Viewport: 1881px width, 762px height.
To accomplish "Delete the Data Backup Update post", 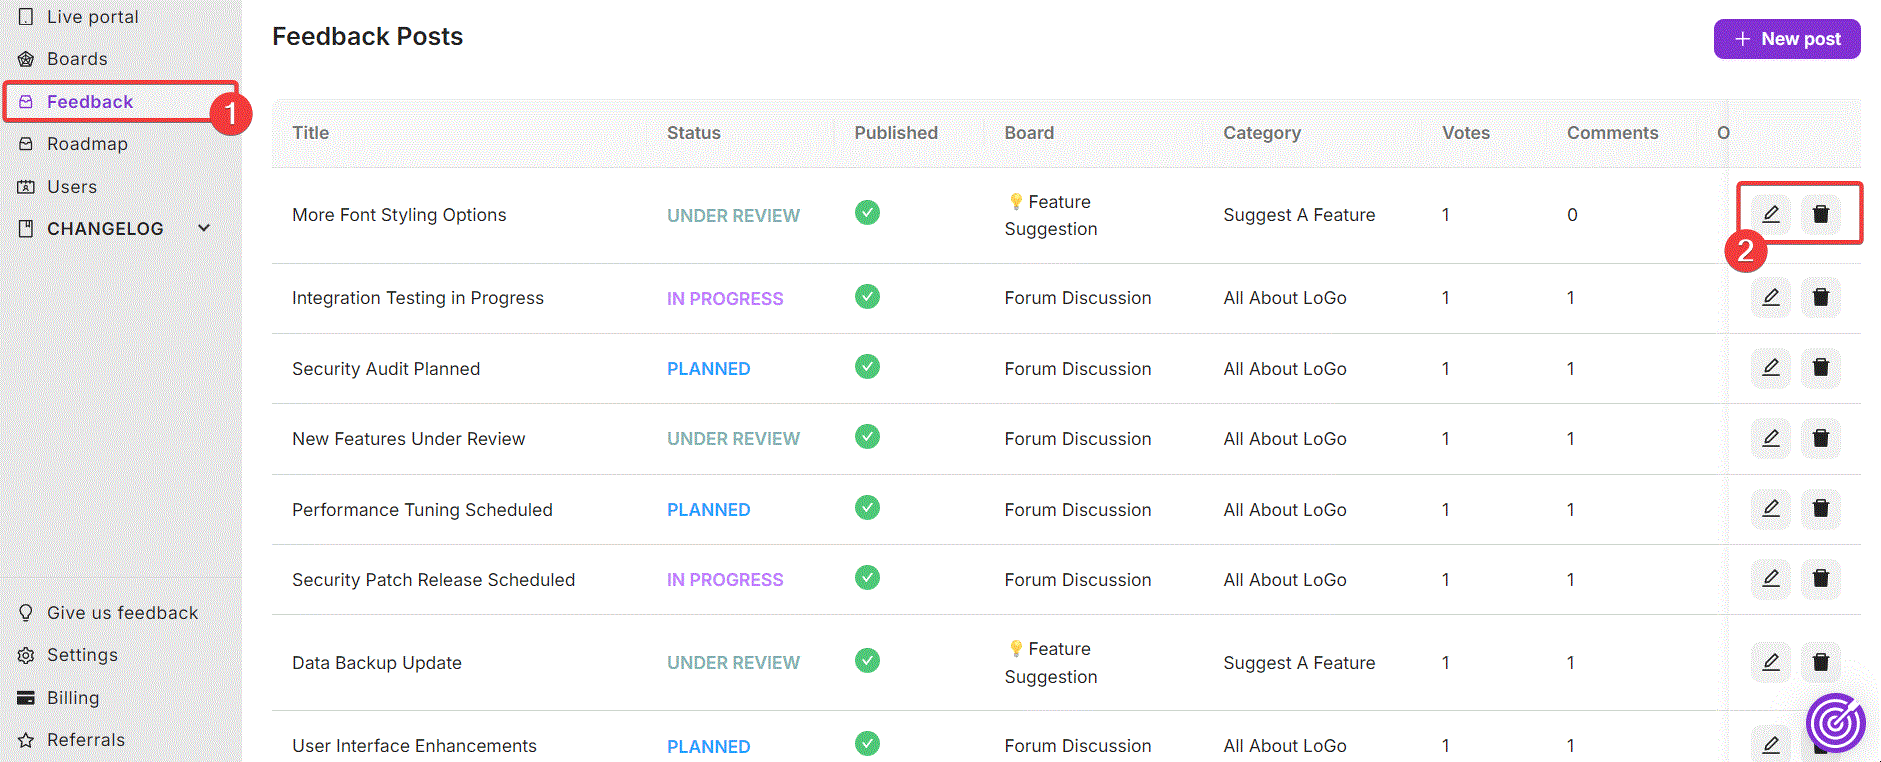I will click(x=1820, y=662).
